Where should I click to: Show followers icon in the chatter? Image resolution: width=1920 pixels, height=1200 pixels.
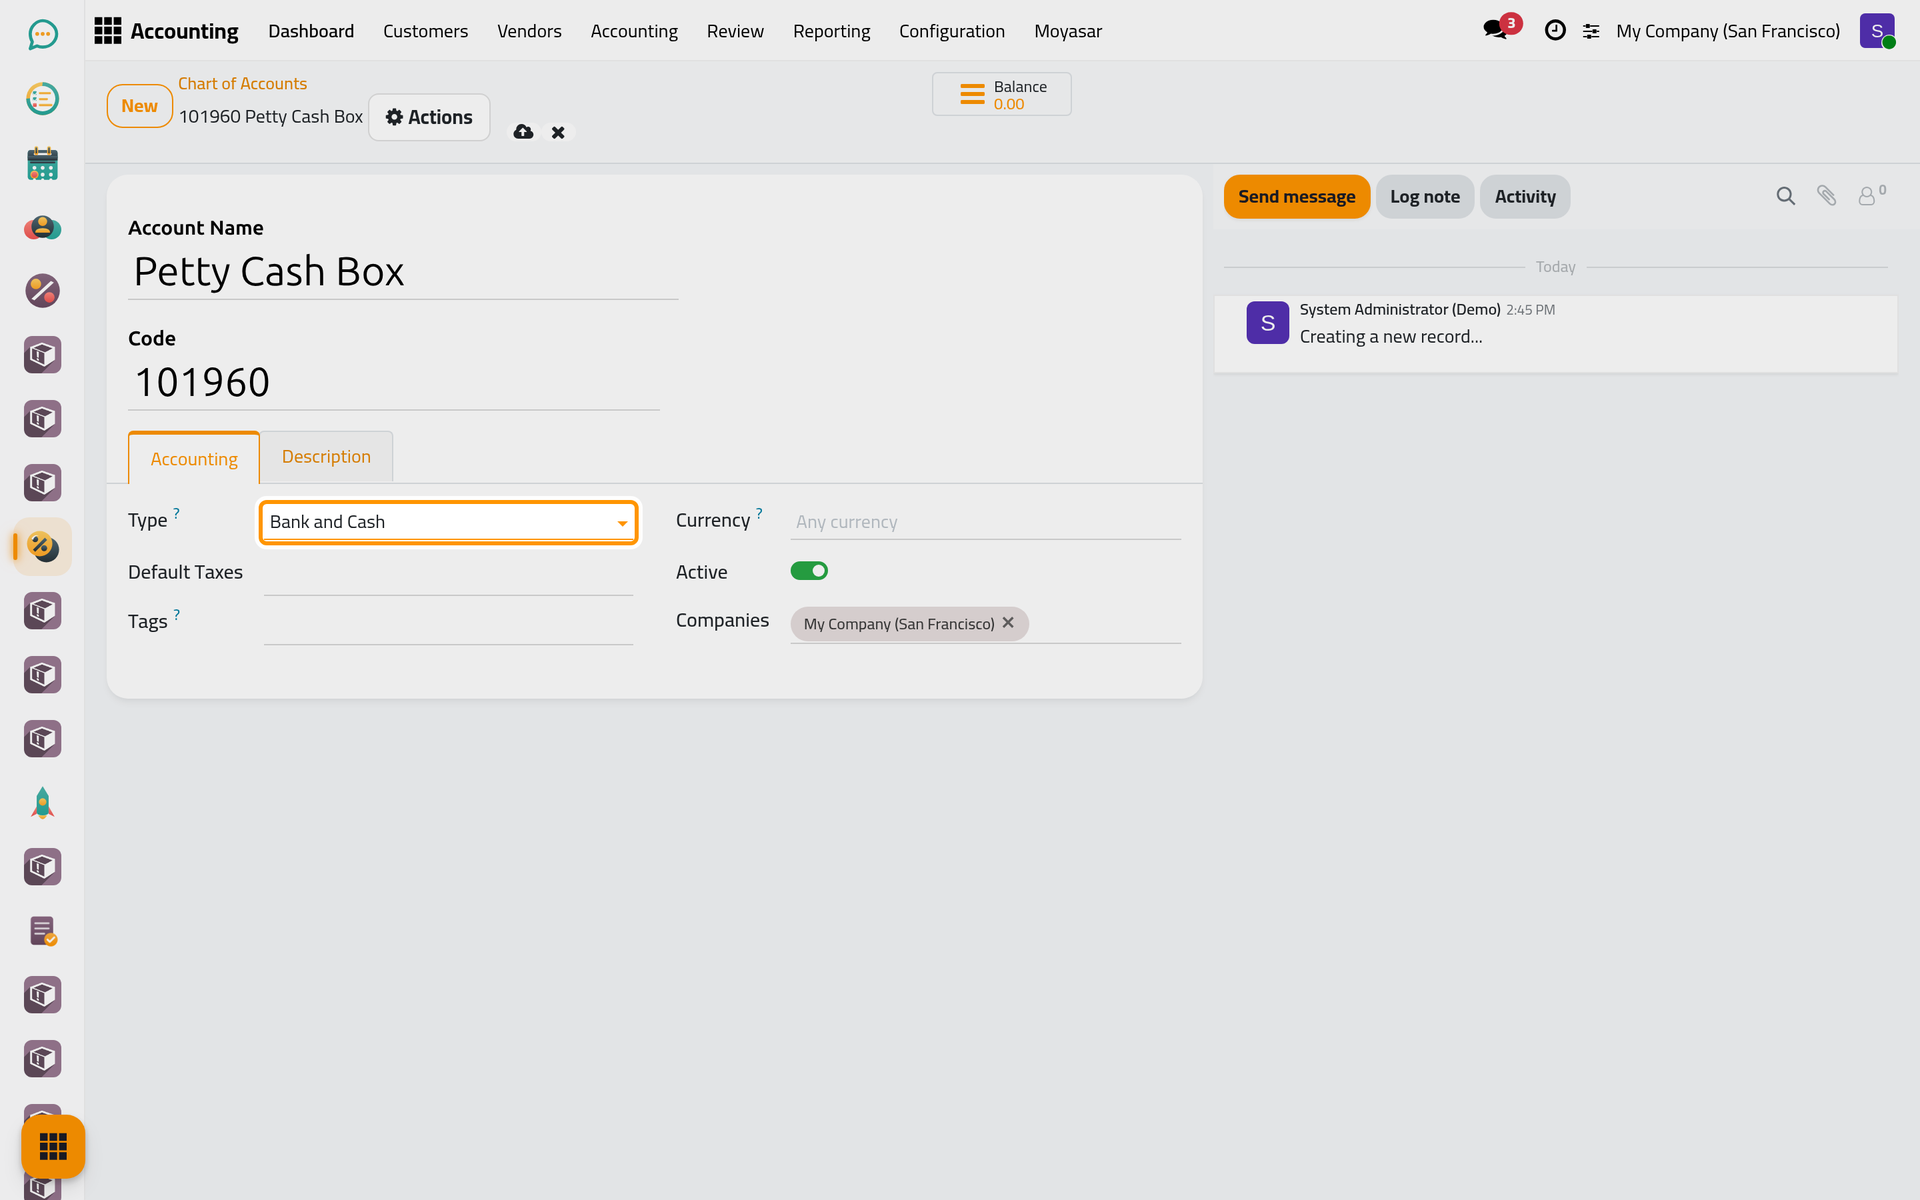(x=1871, y=195)
